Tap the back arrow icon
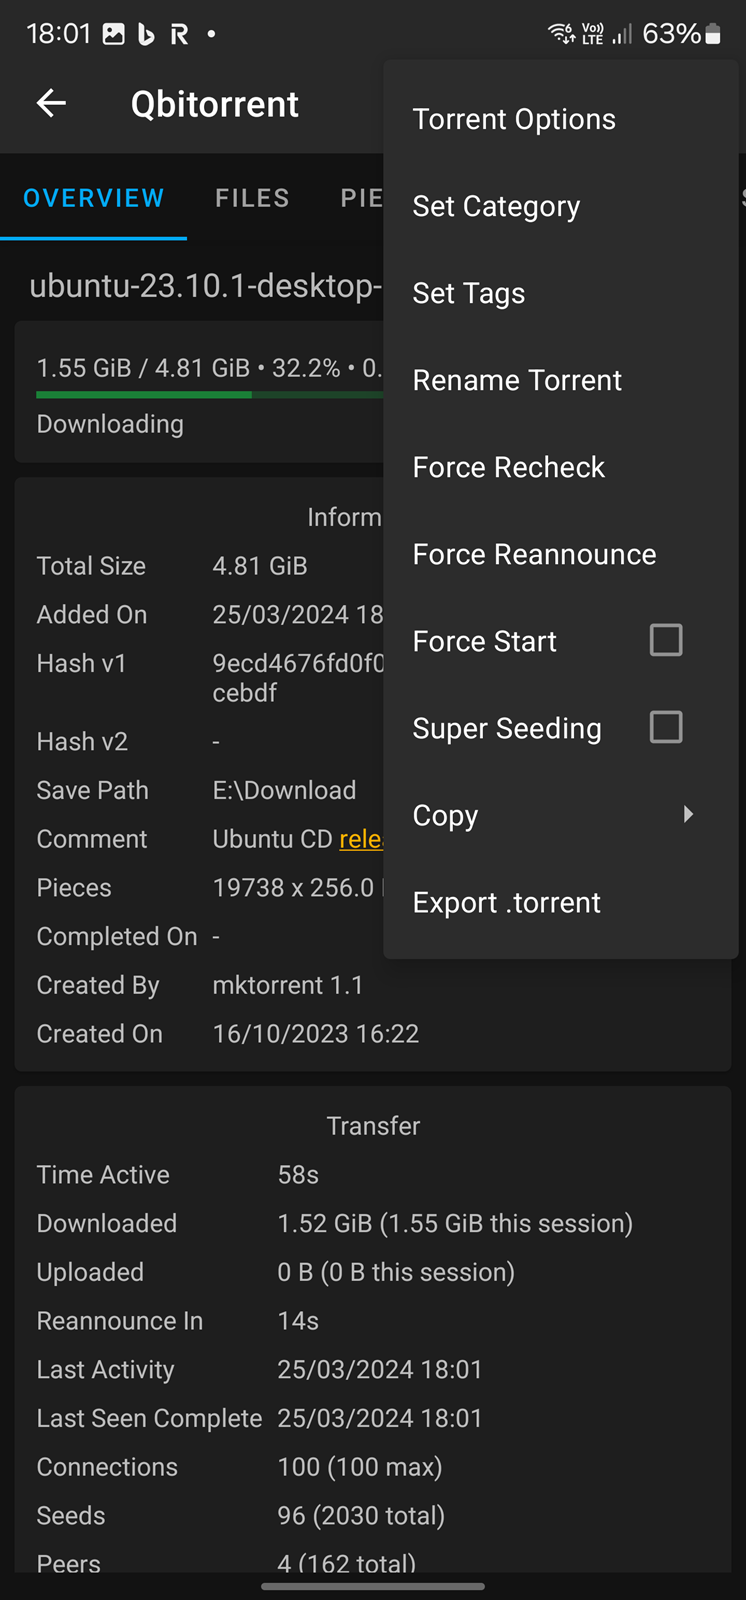Screen dimensions: 746x1600 tap(51, 103)
